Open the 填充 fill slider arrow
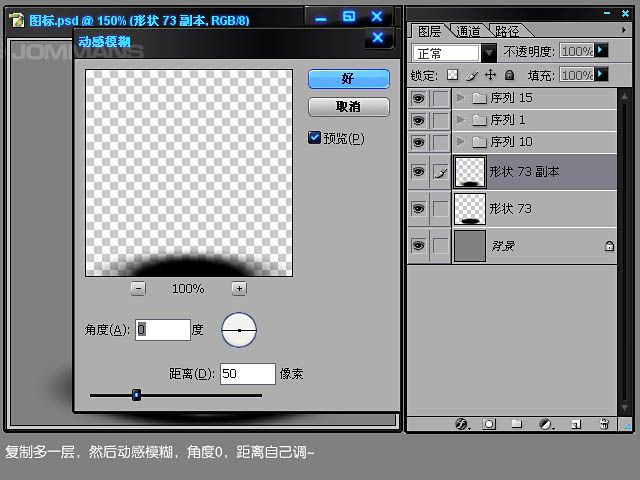Screen dimensions: 640x480 pos(601,74)
